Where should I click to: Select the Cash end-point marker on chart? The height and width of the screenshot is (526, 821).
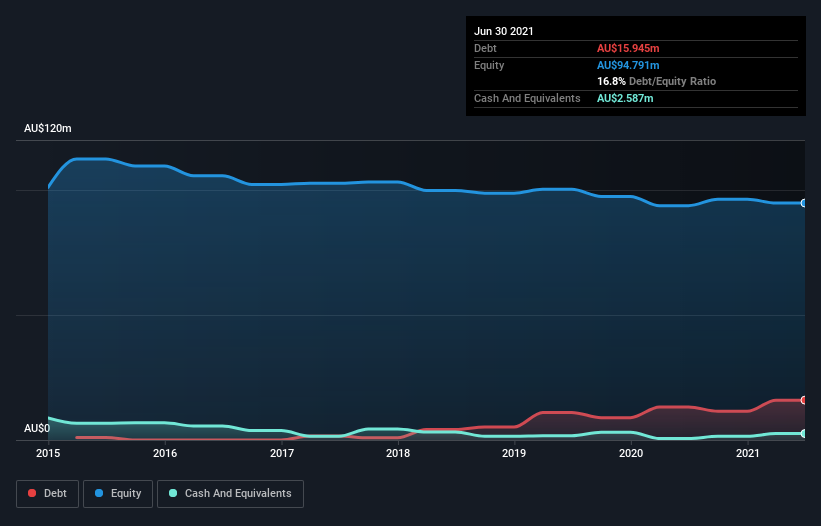click(804, 433)
